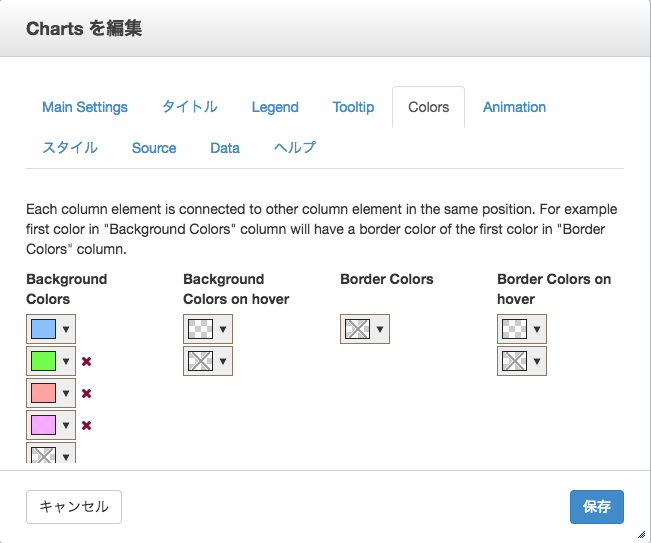Switch to the Main Settings tab
The height and width of the screenshot is (543, 651).
tap(85, 107)
